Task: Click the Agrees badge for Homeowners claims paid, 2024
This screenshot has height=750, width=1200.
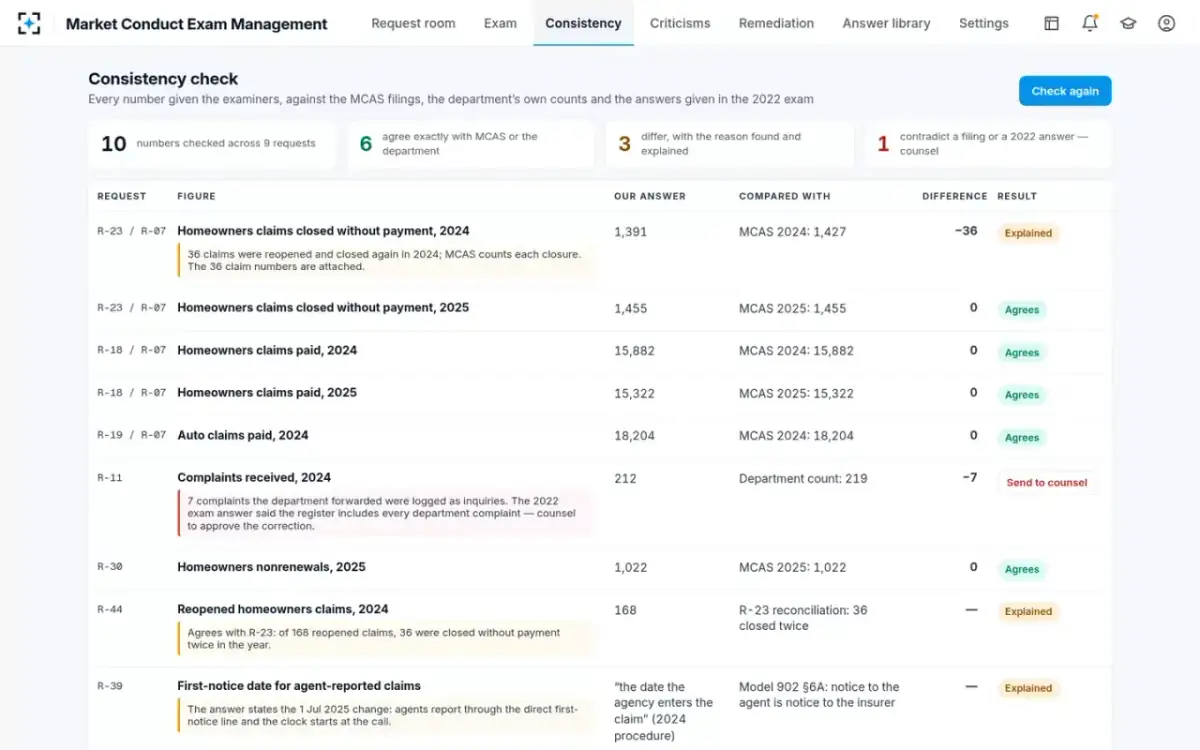Action: pyautogui.click(x=1022, y=352)
